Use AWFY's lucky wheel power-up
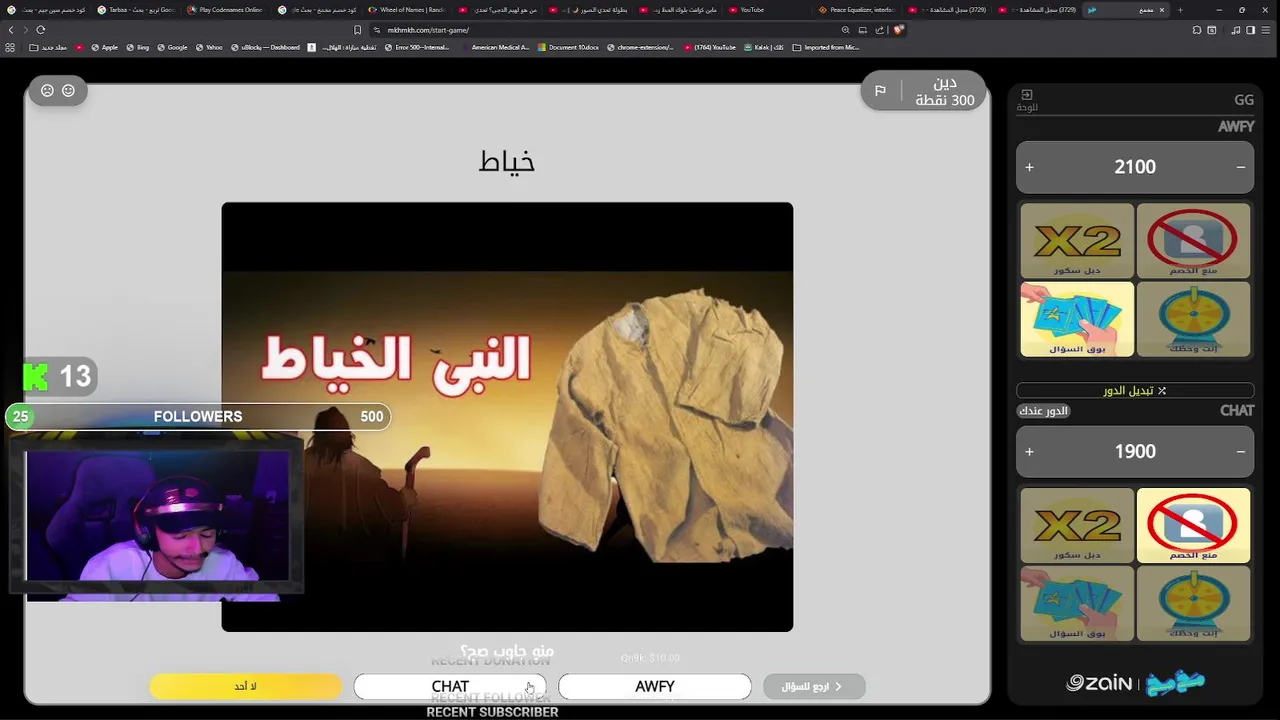The height and width of the screenshot is (720, 1280). tap(1193, 319)
